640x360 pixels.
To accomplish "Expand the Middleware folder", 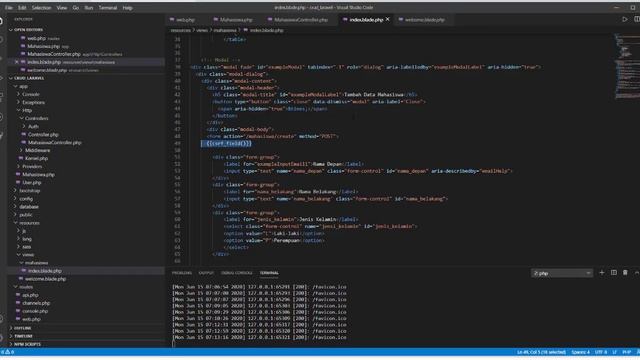I will 38,150.
